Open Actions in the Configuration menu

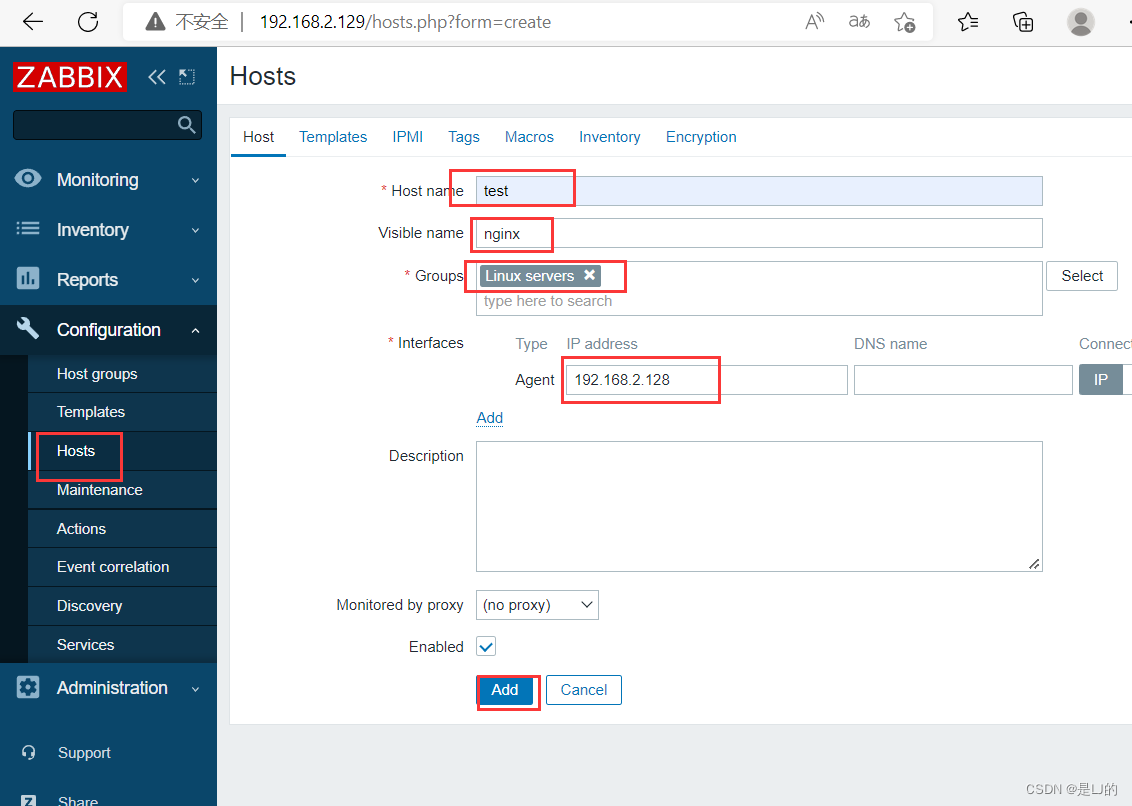pyautogui.click(x=122, y=529)
